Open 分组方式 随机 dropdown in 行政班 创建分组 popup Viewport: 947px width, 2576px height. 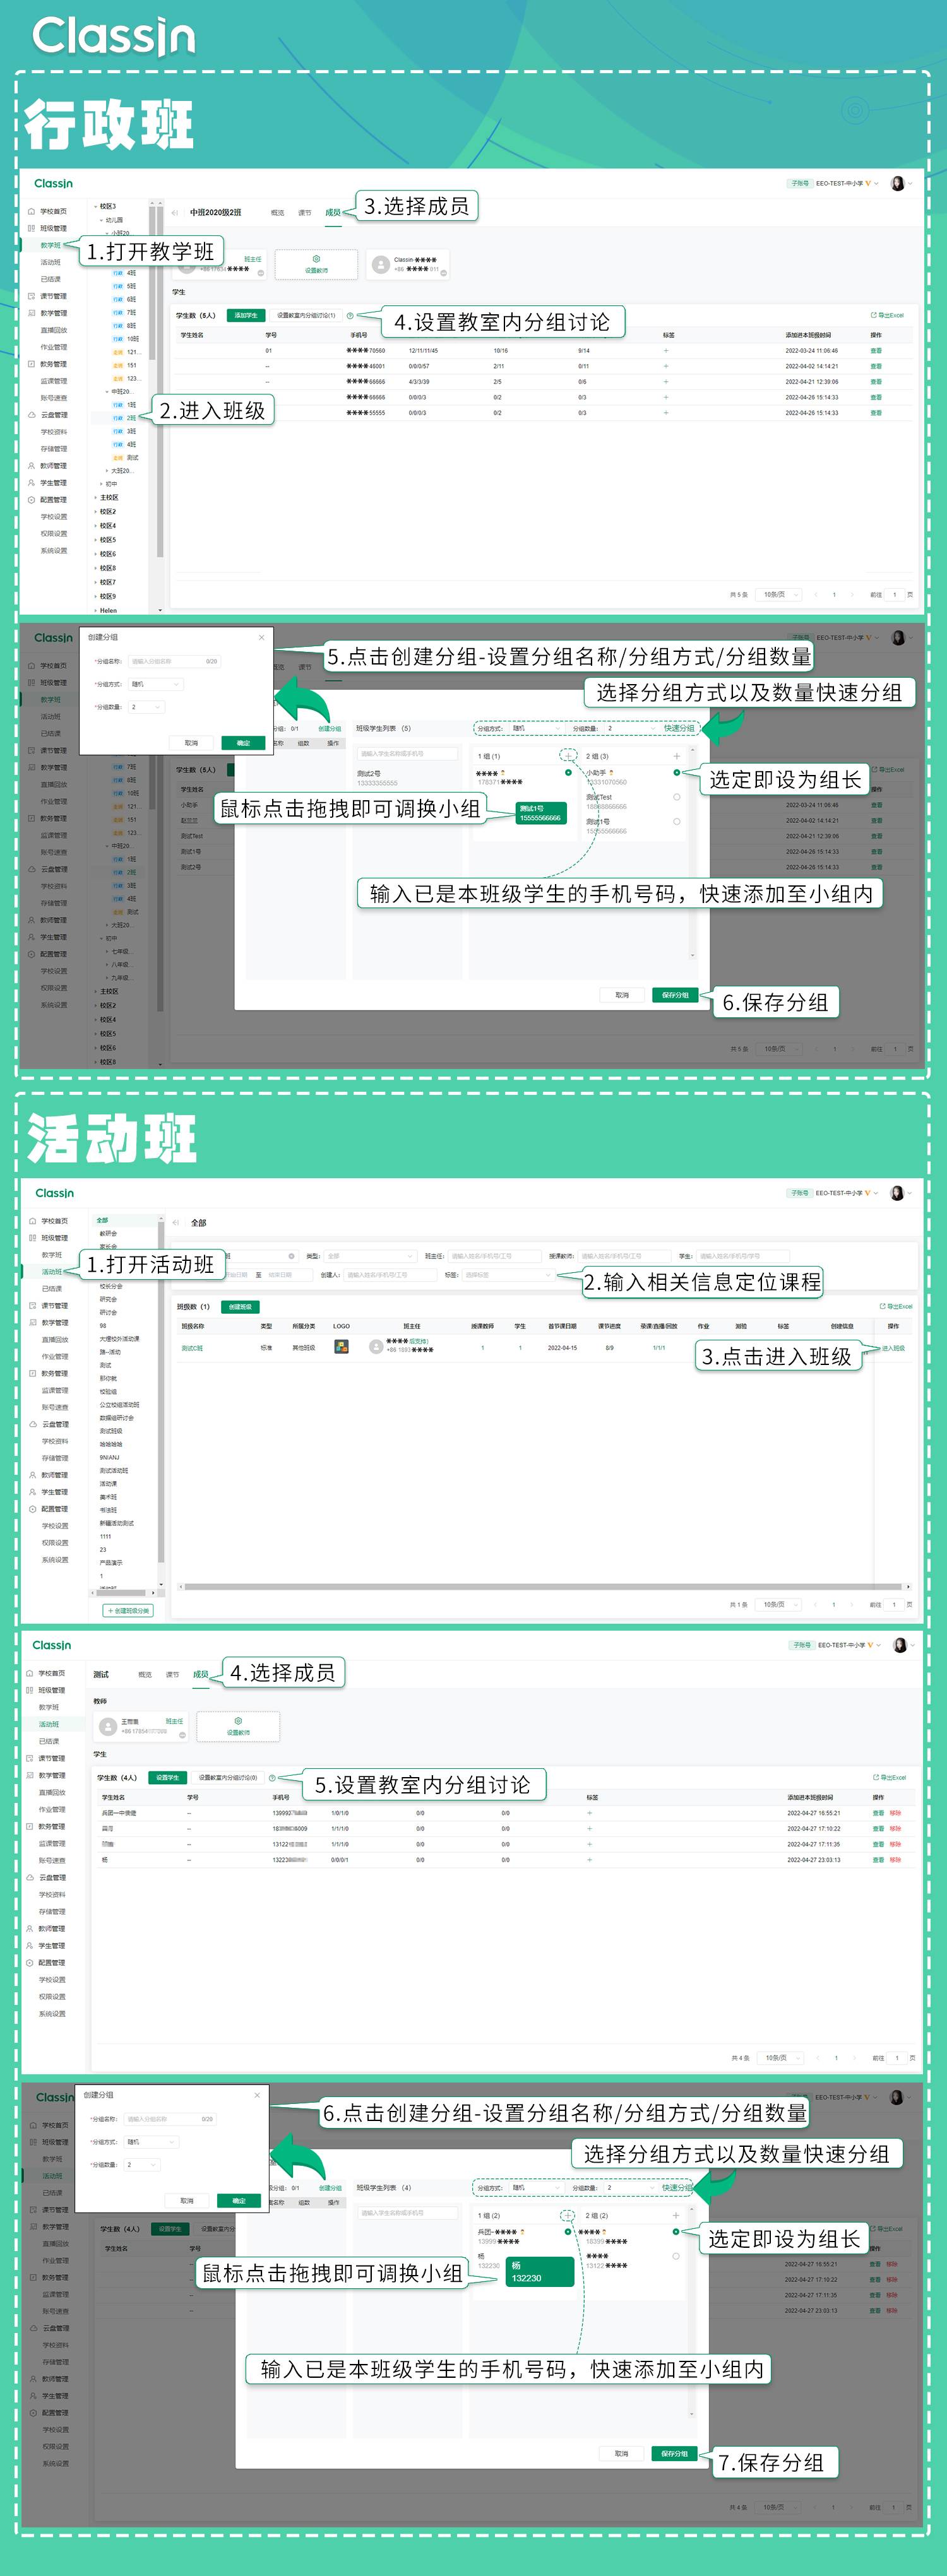tap(156, 685)
